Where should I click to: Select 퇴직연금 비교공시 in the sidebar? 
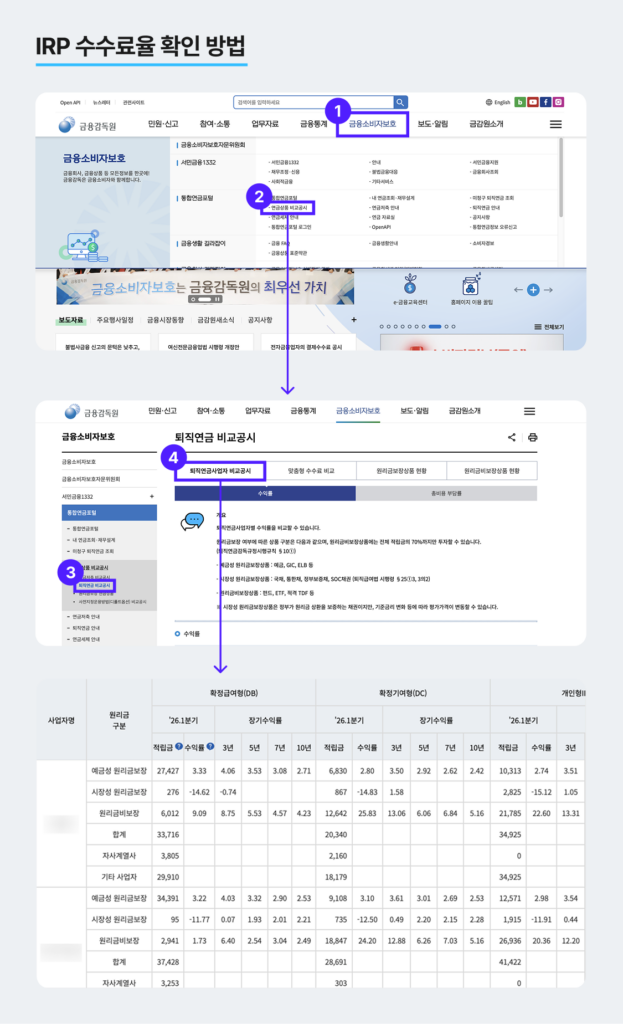pyautogui.click(x=95, y=586)
